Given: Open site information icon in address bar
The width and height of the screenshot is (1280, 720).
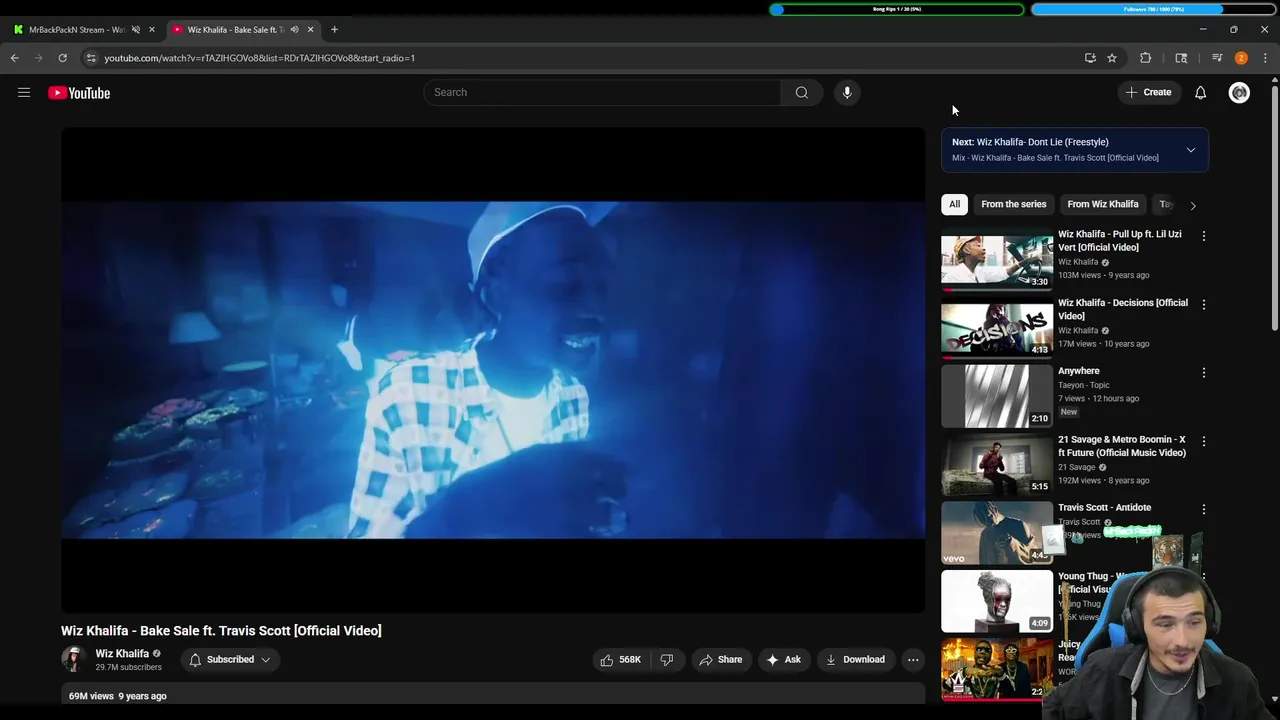Looking at the screenshot, I should click(x=91, y=58).
